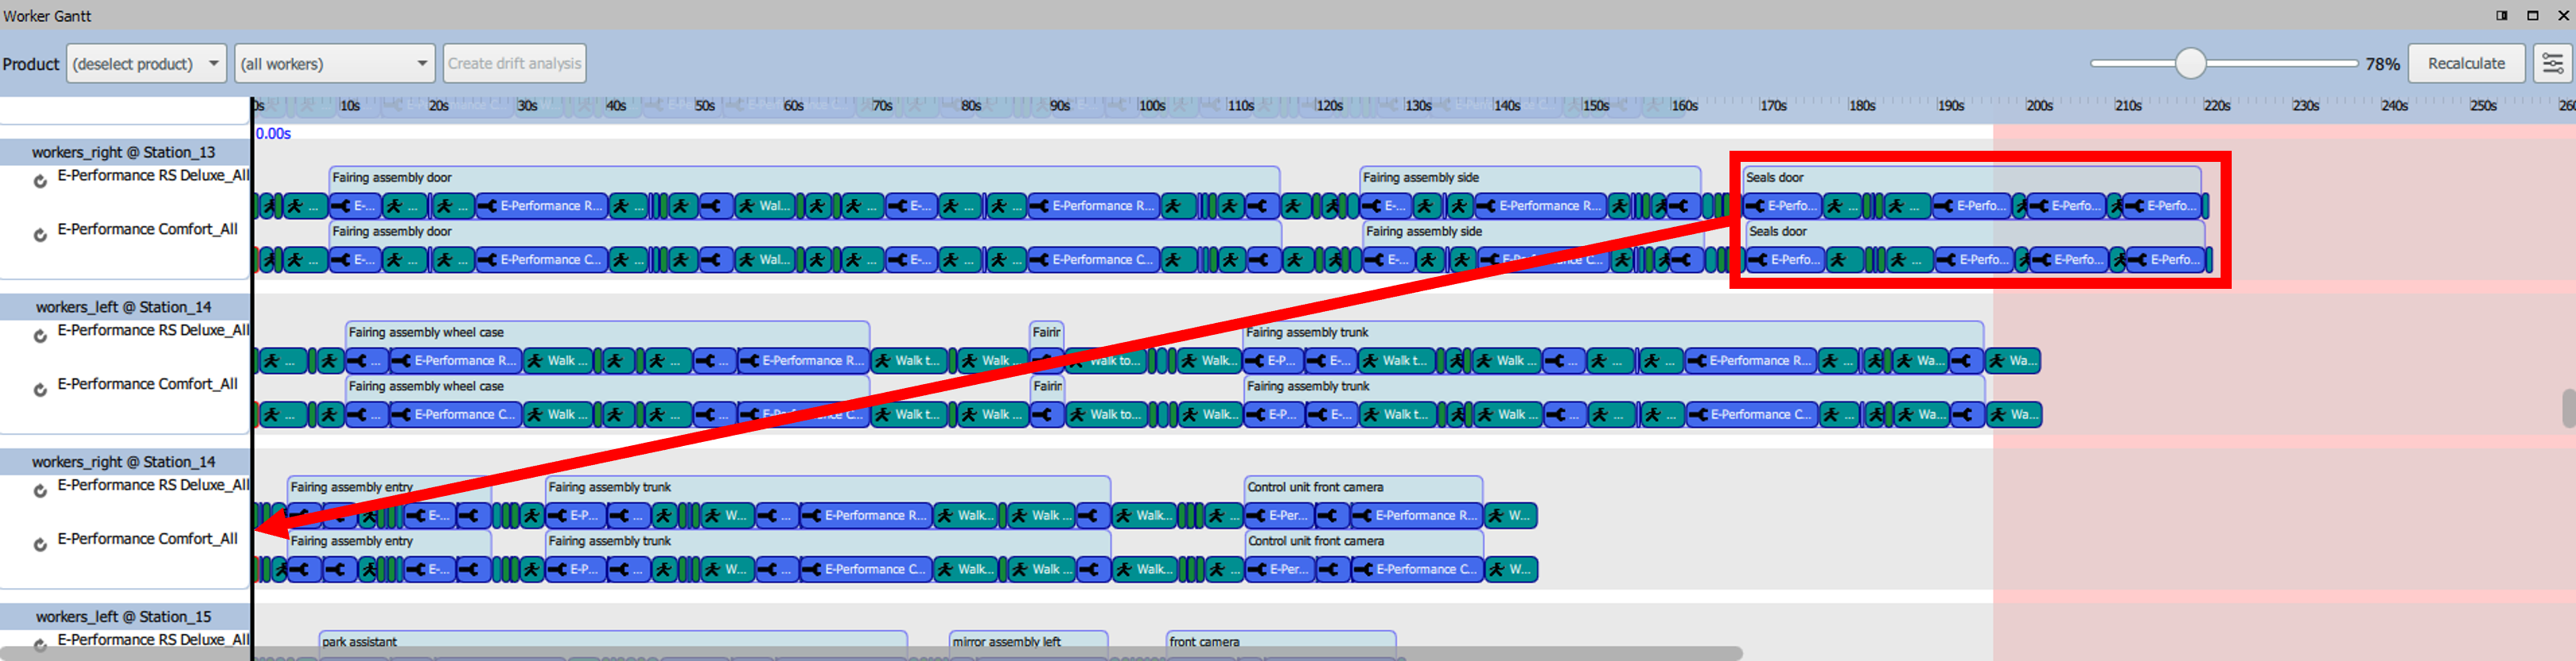Click refresh icon for workers_left Station_14 Comfort_All
This screenshot has height=661, width=2576.
click(40, 390)
